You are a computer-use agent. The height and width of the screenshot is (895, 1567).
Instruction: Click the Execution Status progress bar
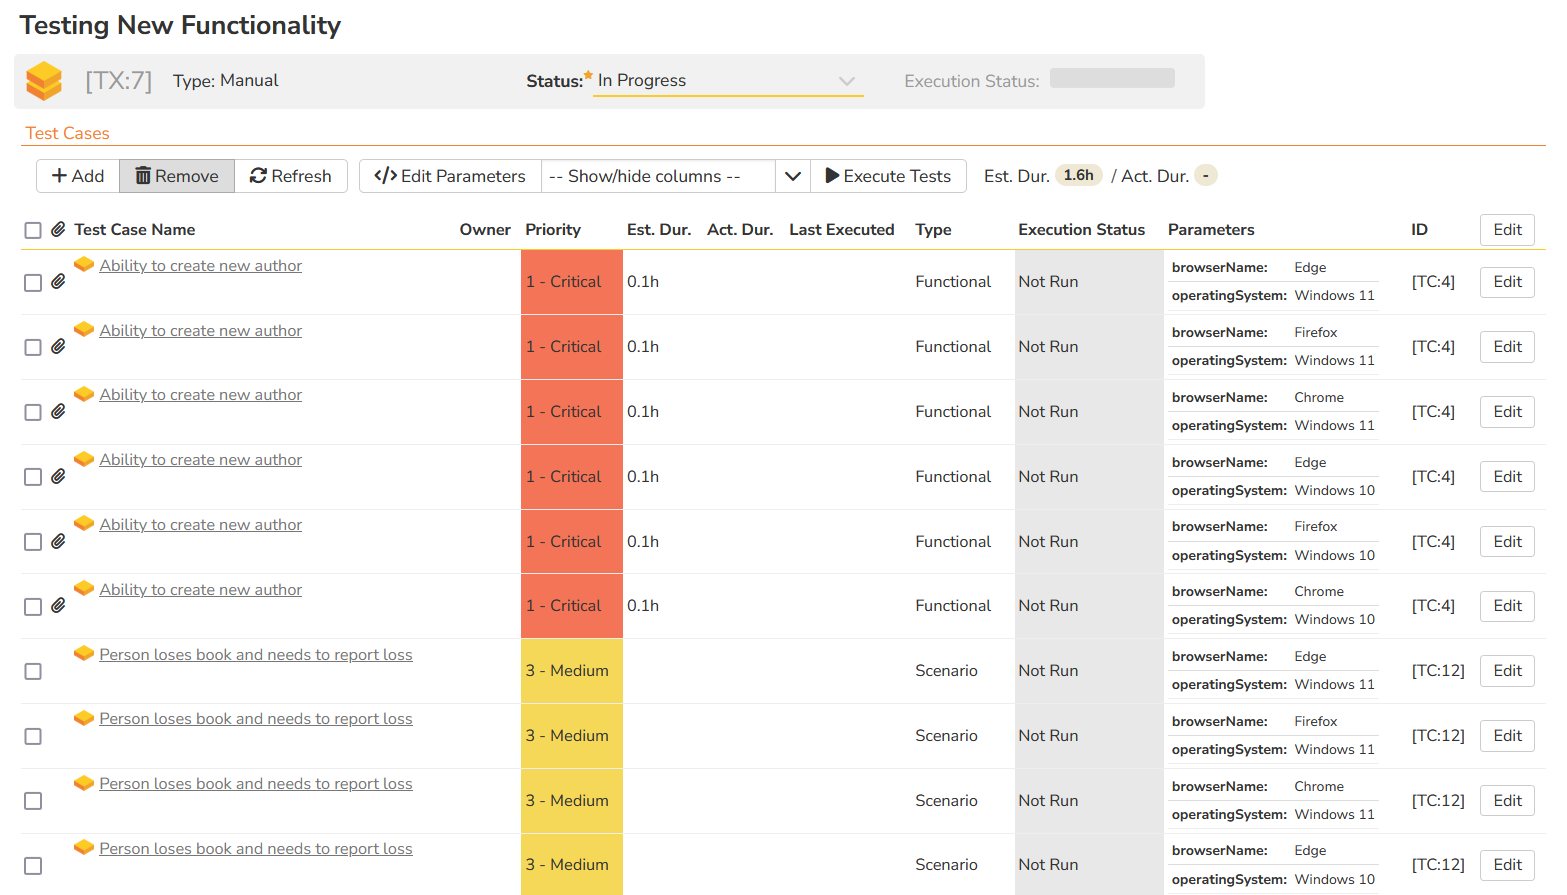click(1112, 79)
